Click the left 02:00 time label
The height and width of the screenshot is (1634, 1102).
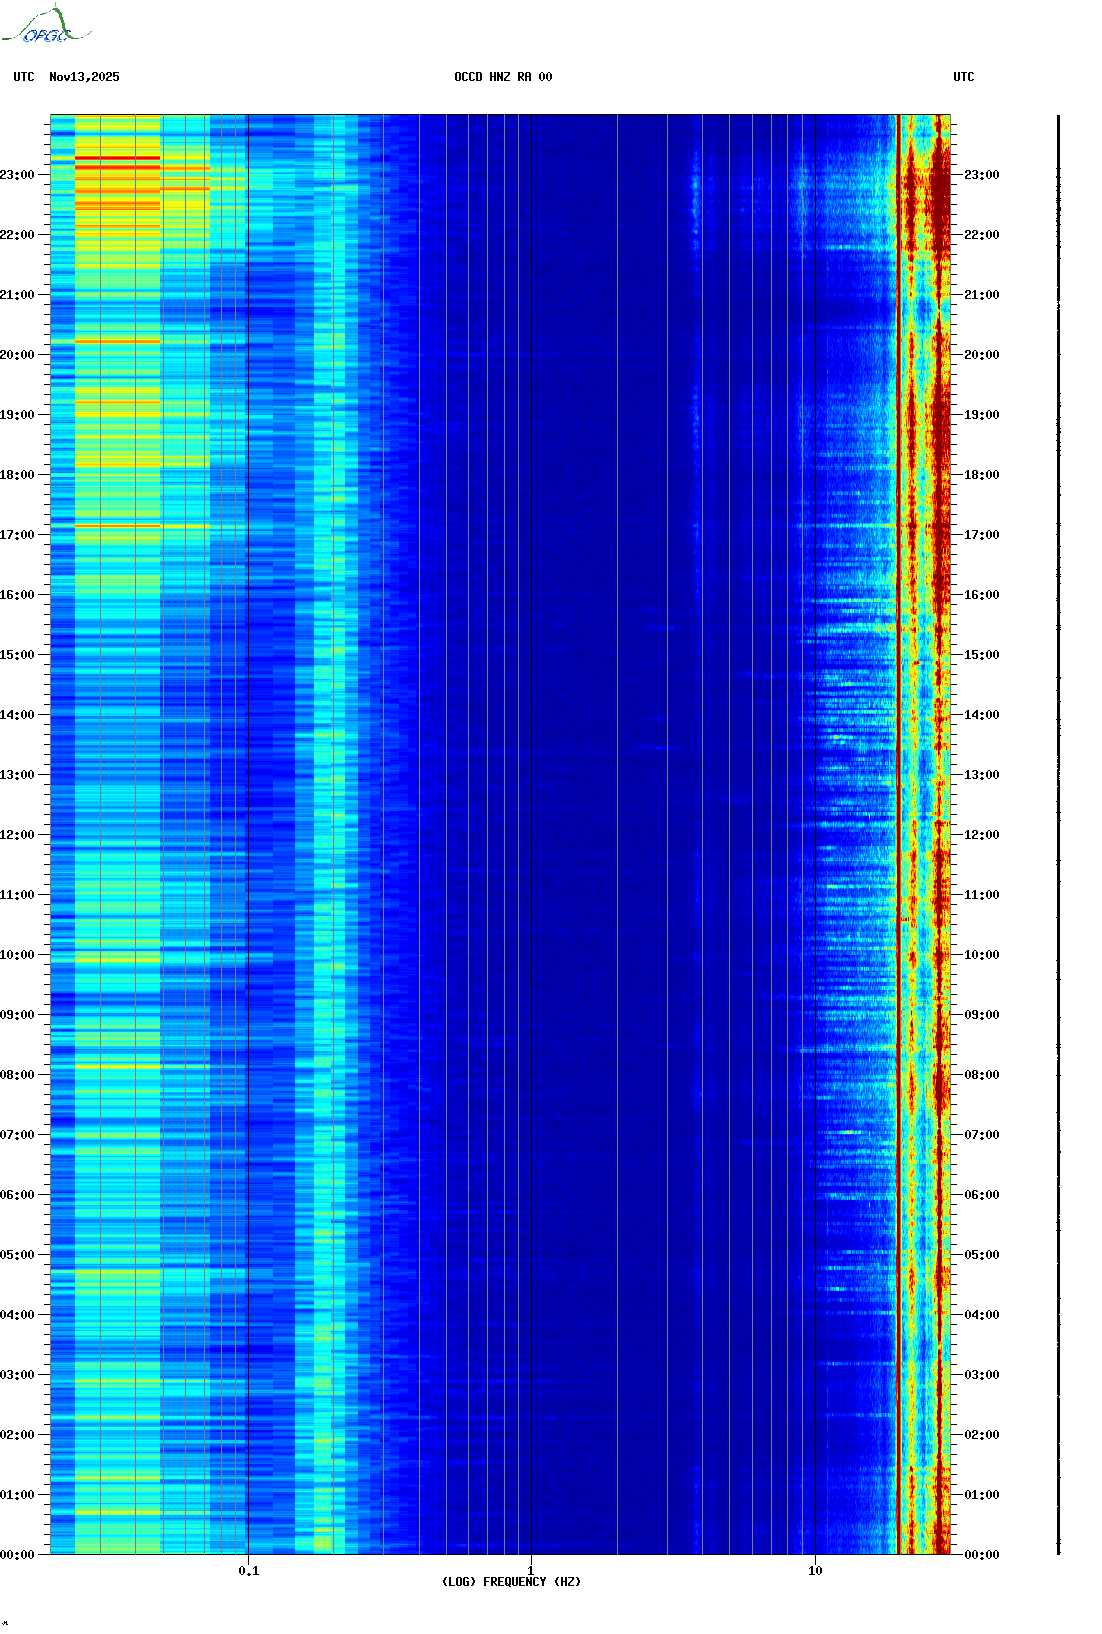click(17, 1435)
